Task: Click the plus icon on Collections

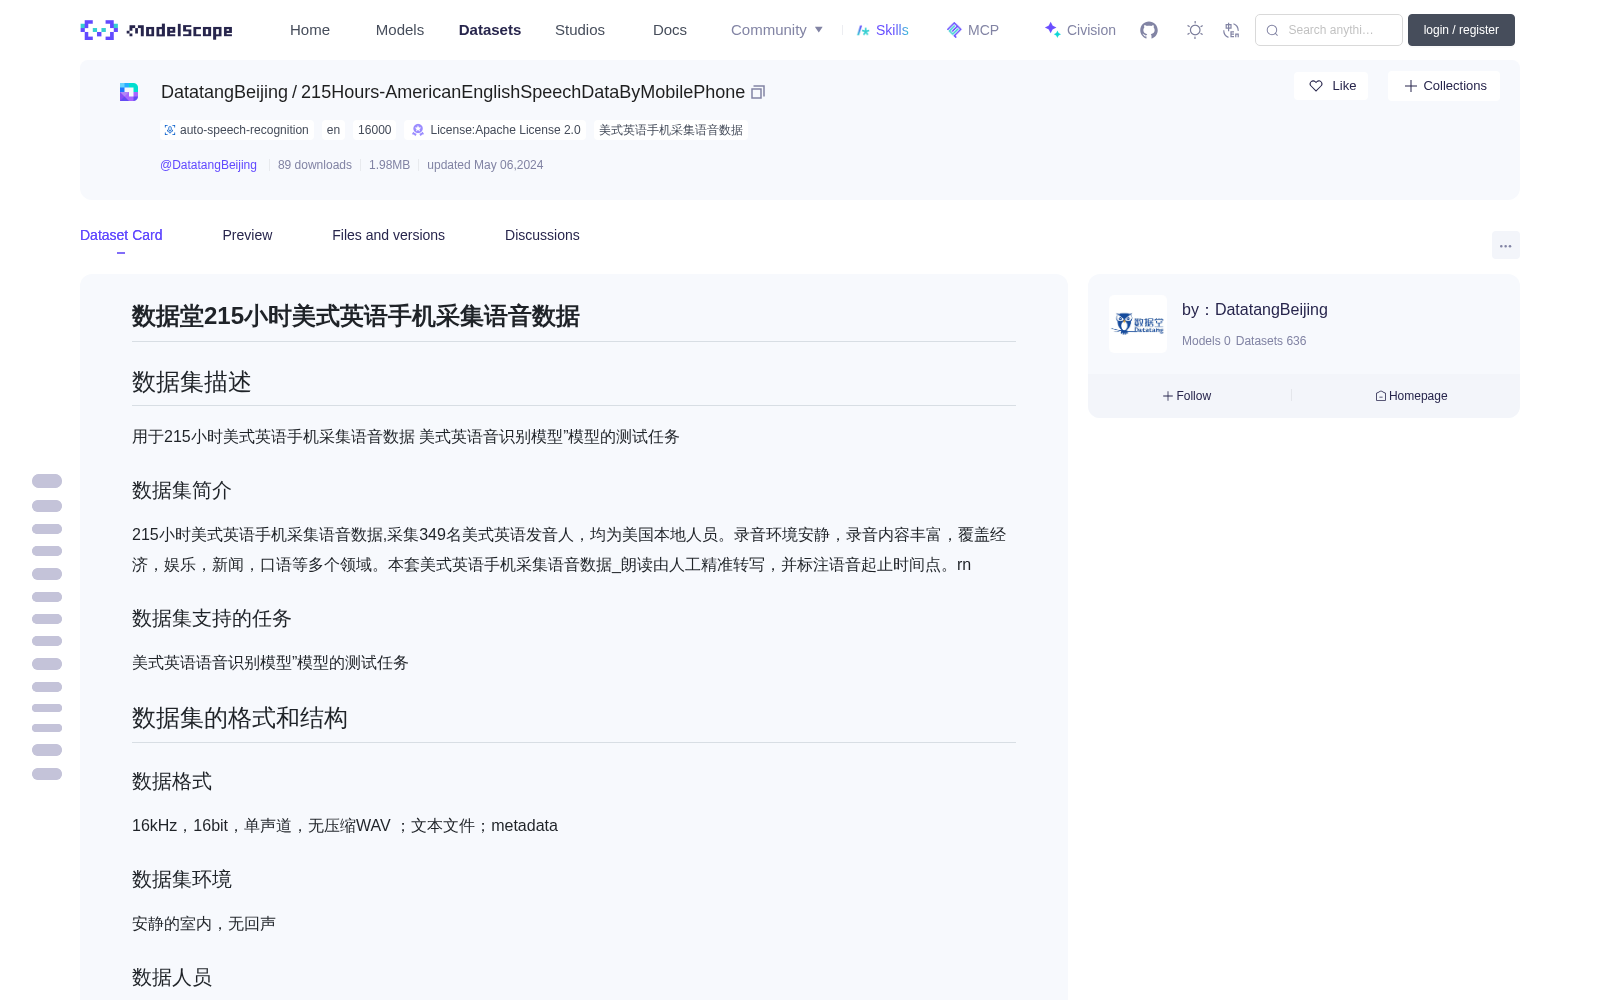Action: tap(1411, 86)
